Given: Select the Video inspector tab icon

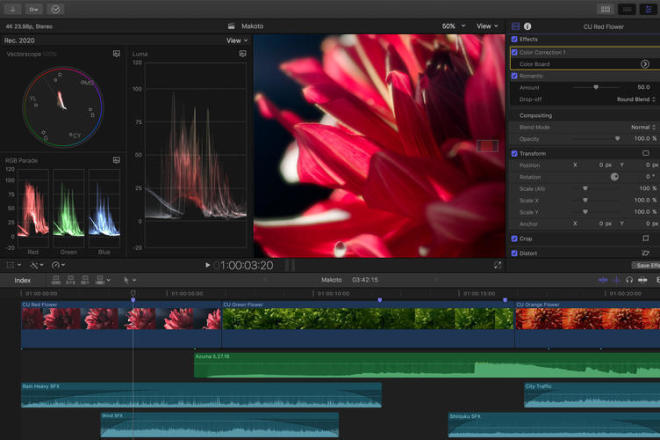Looking at the screenshot, I should point(516,26).
